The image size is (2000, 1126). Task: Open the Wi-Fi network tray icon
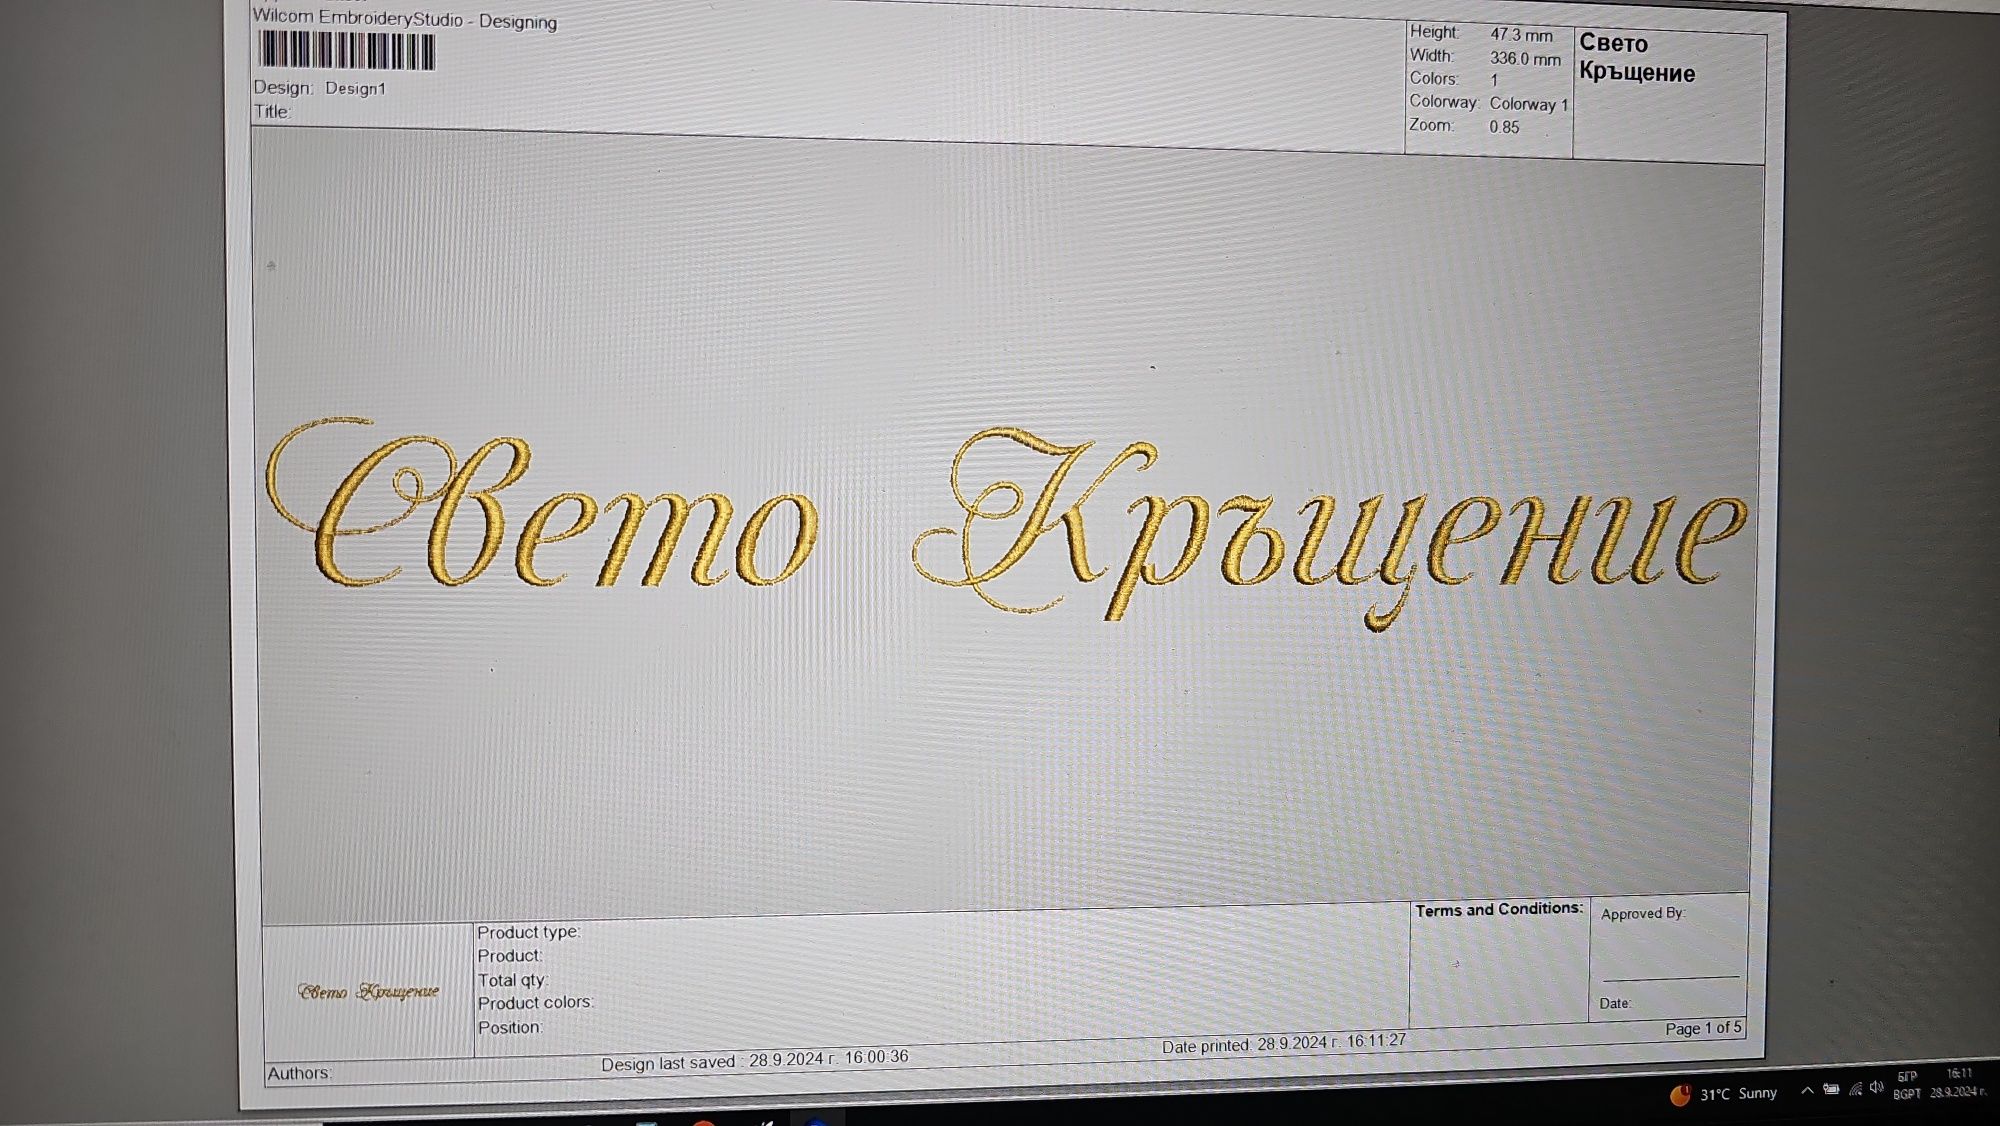(x=1855, y=1089)
